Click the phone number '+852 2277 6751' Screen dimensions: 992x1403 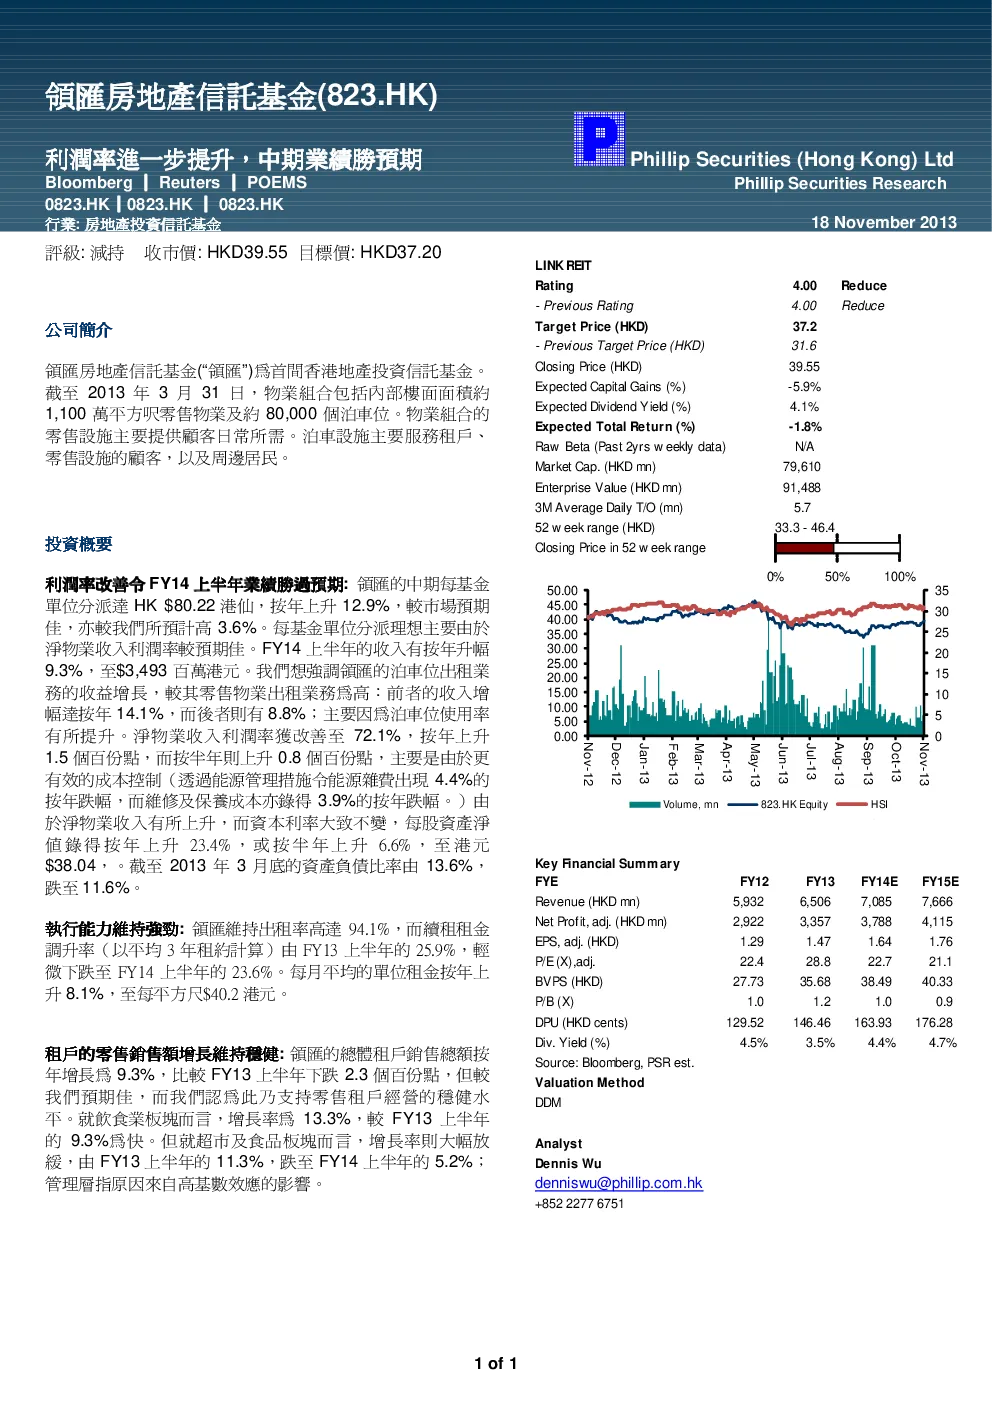pos(579,1204)
